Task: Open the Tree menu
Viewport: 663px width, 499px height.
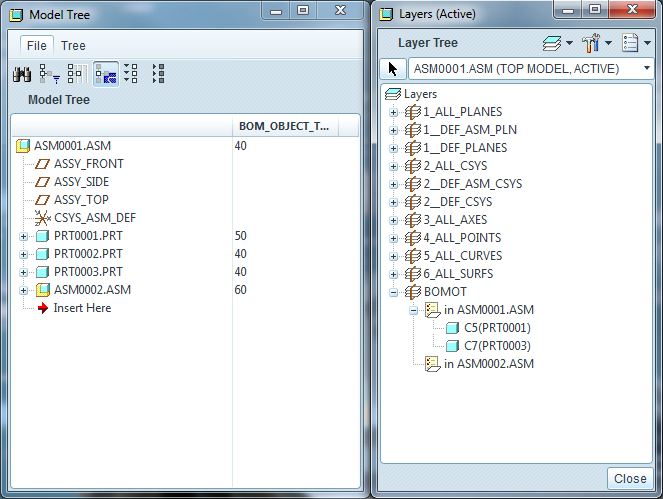Action: 73,46
